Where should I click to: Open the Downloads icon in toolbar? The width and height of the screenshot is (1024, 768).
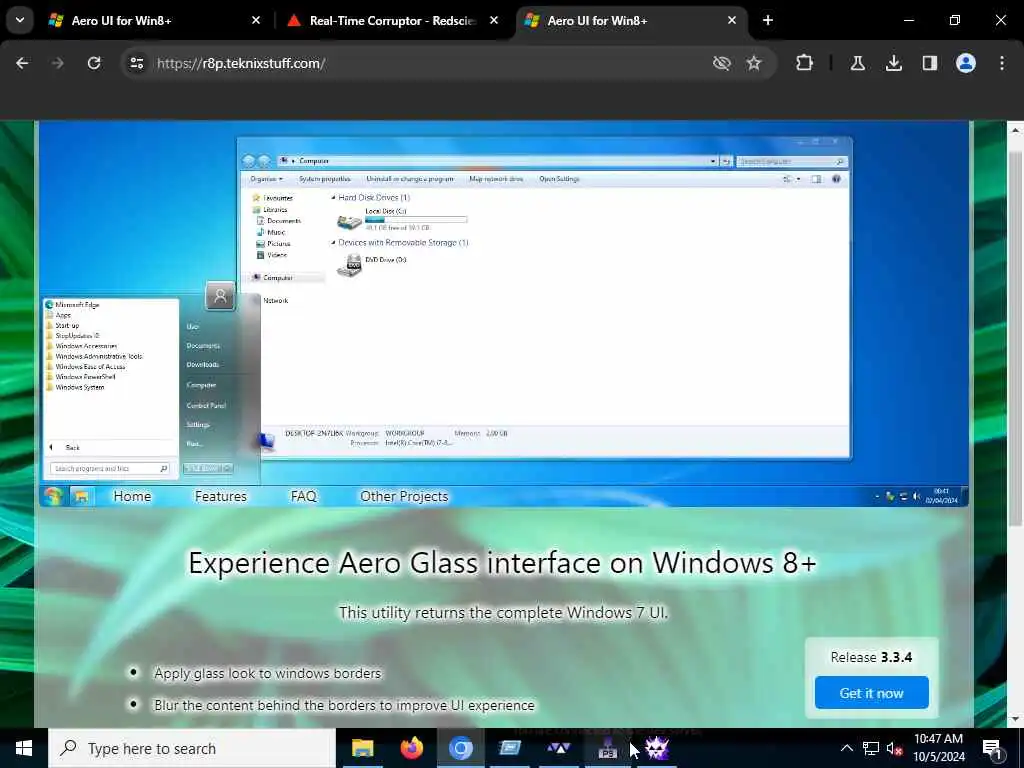[894, 63]
